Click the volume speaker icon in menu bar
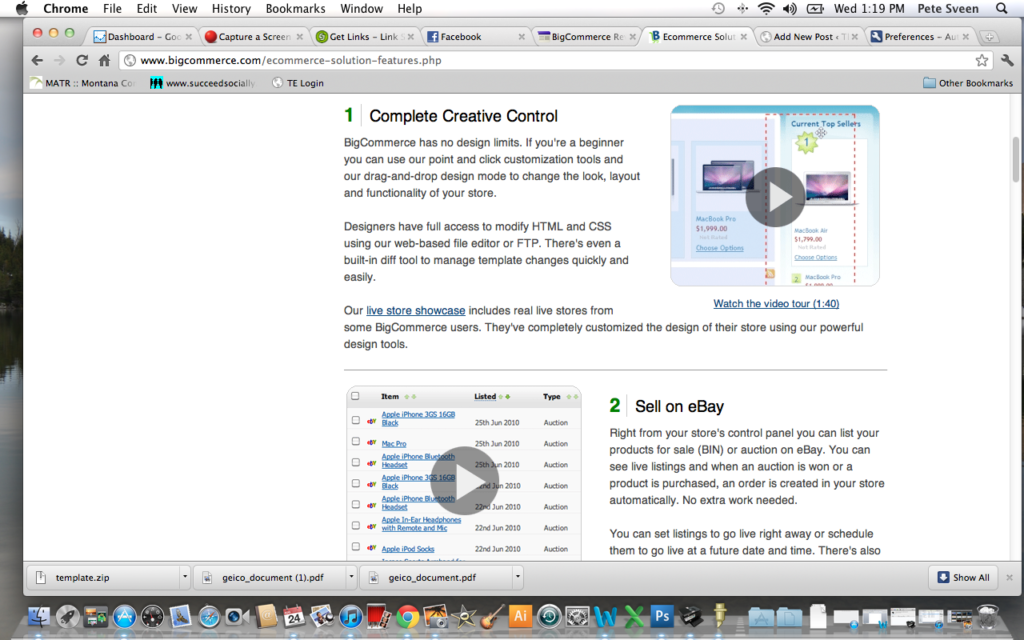The height and width of the screenshot is (640, 1024). coord(790,8)
